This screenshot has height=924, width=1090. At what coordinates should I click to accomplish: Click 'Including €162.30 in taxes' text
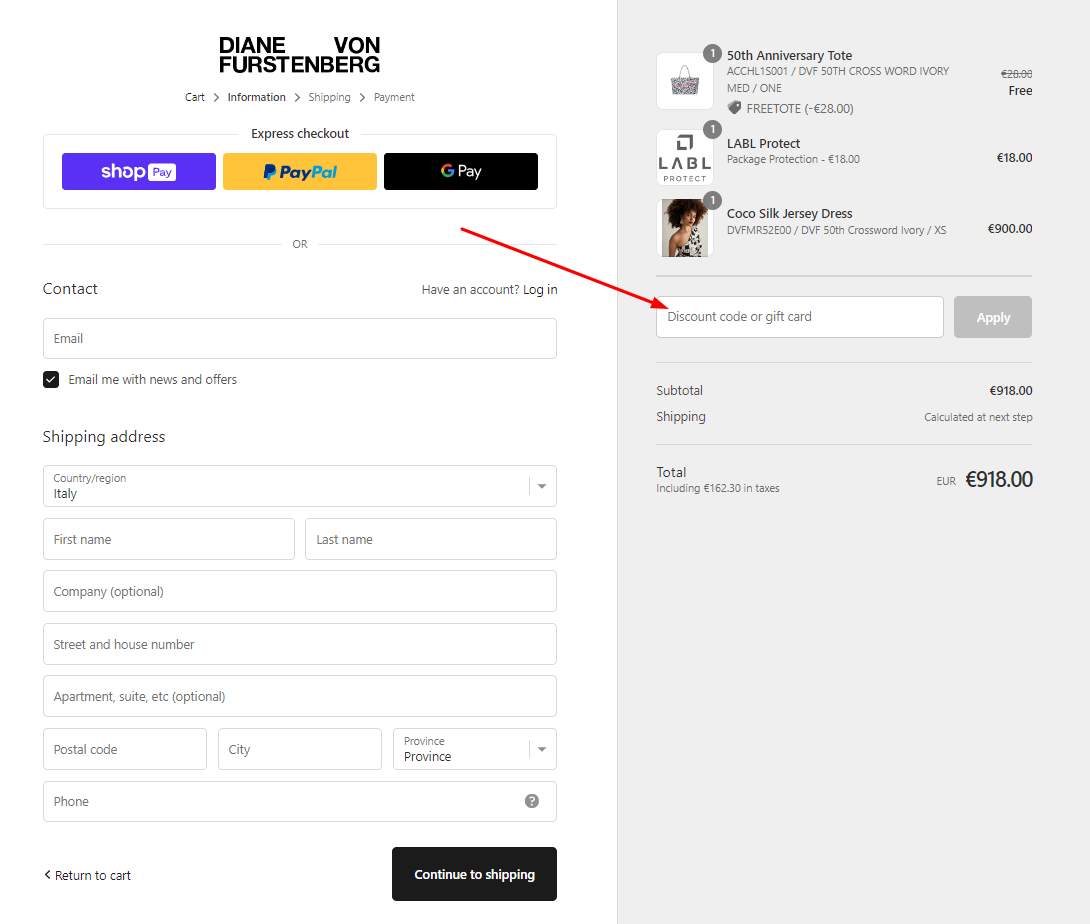coord(717,488)
